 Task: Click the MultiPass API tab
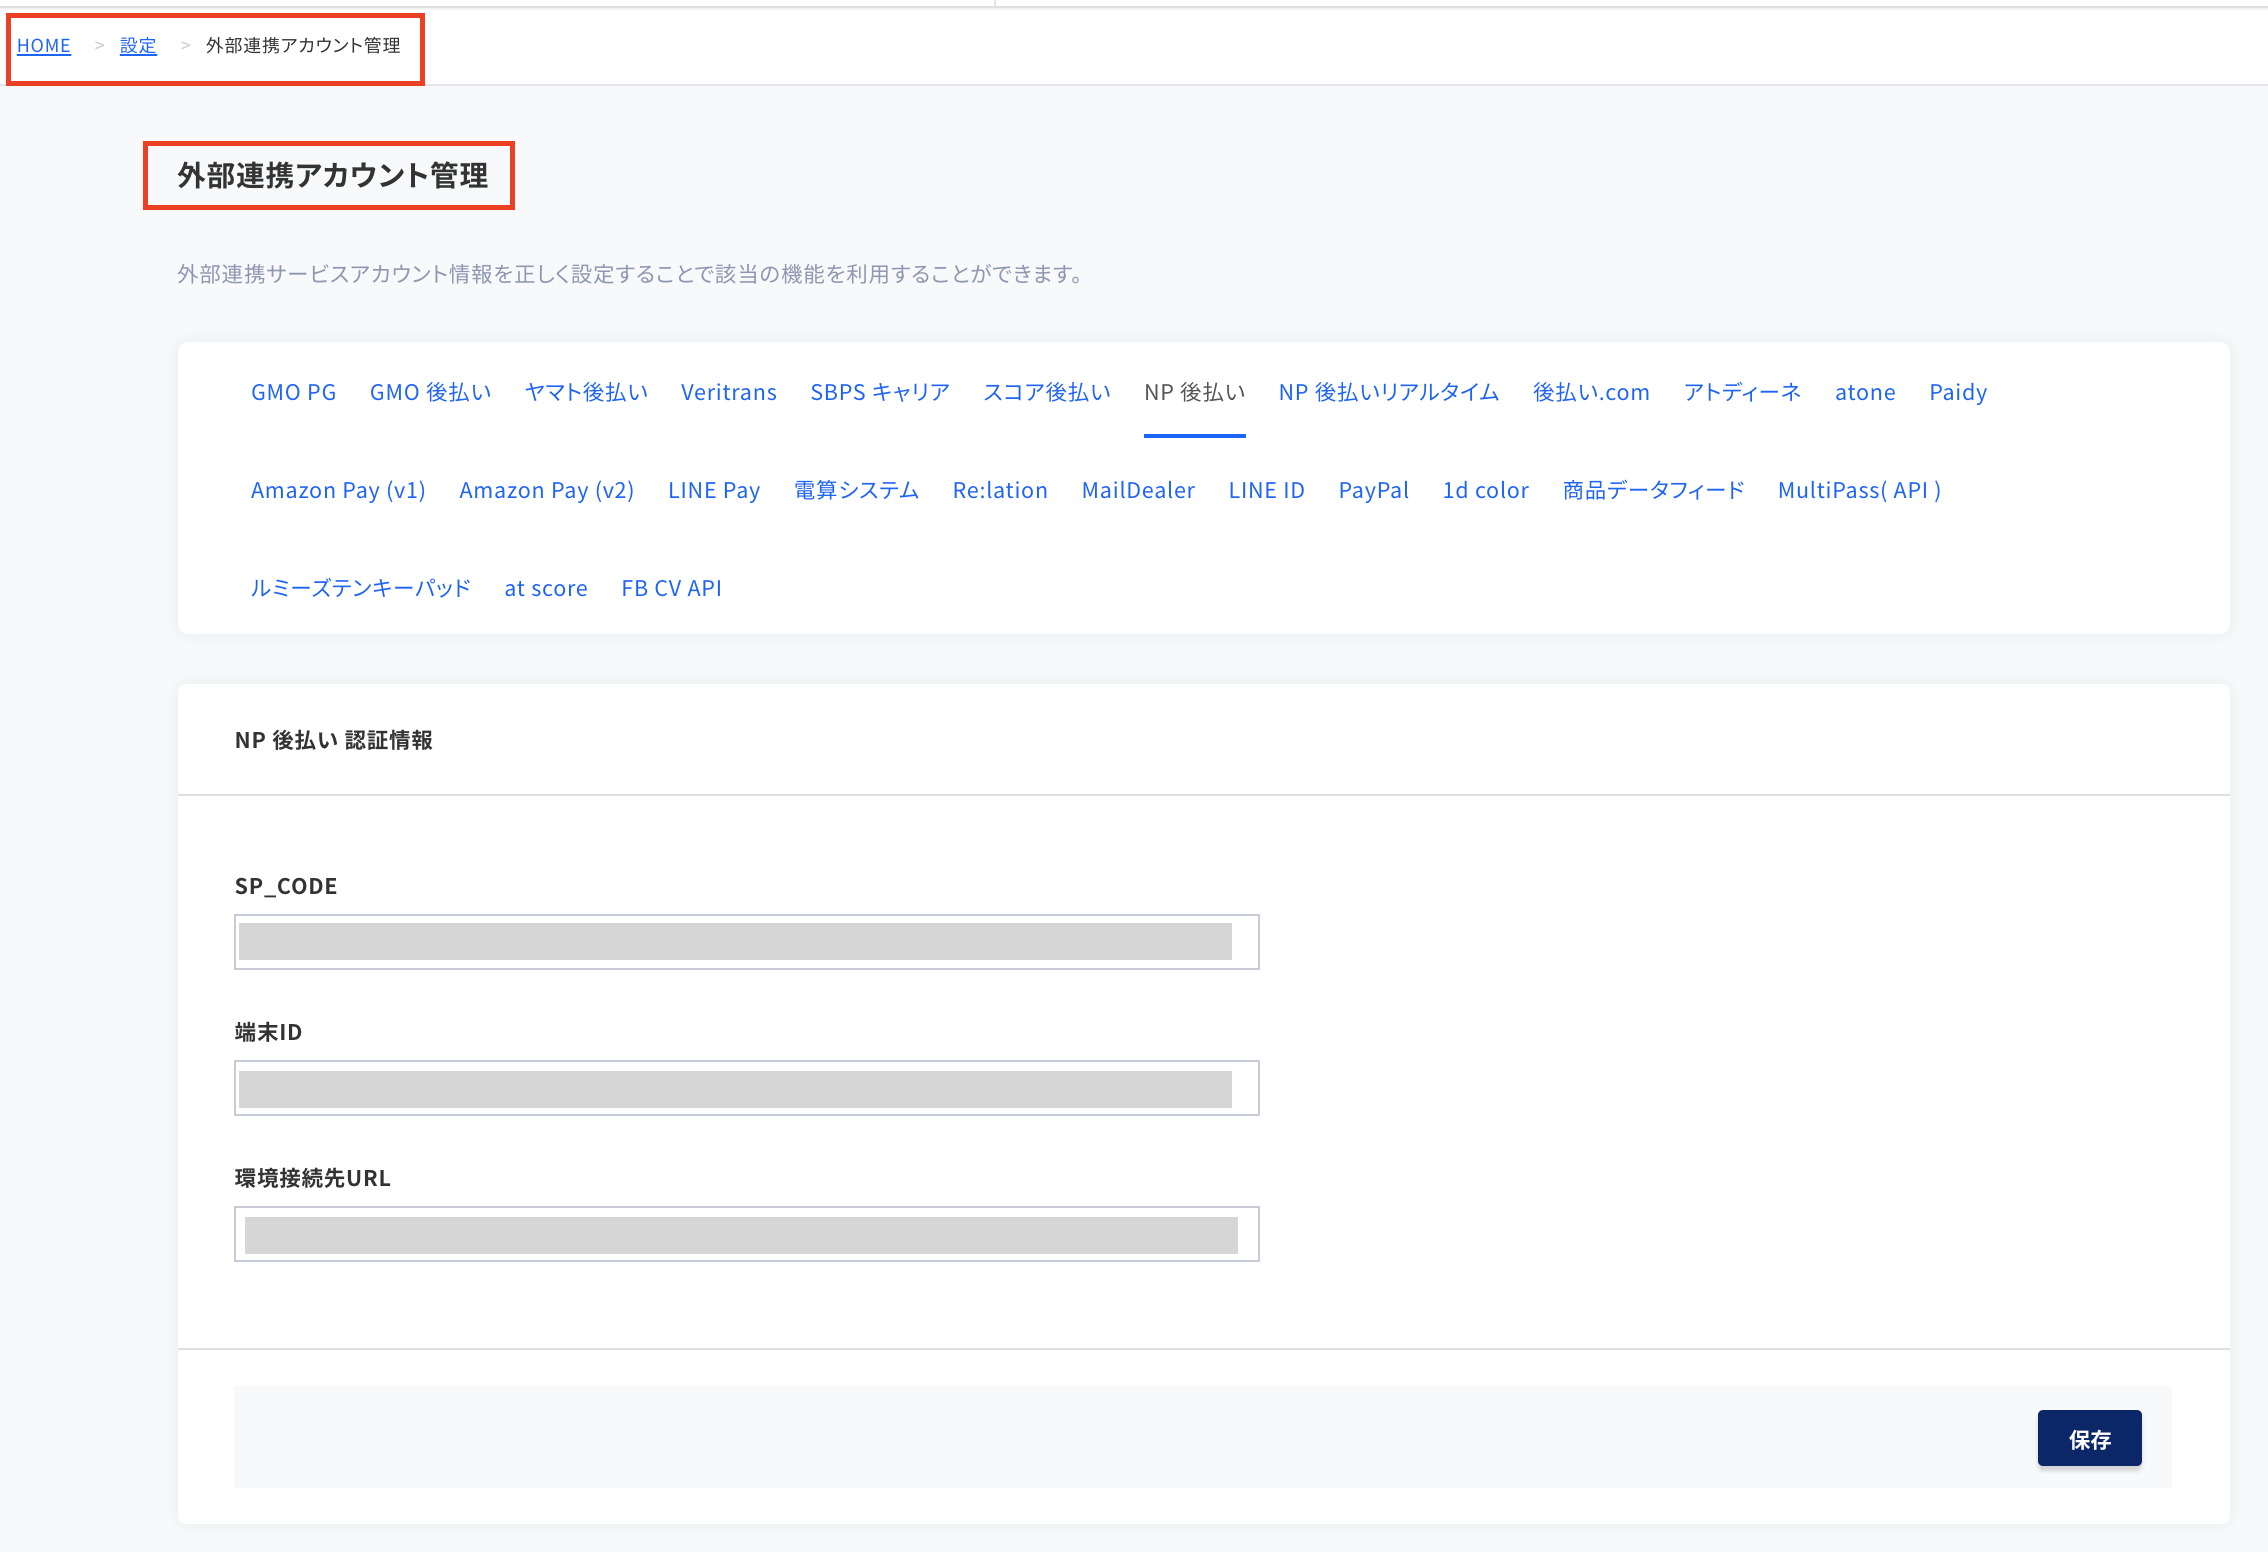pyautogui.click(x=1860, y=489)
